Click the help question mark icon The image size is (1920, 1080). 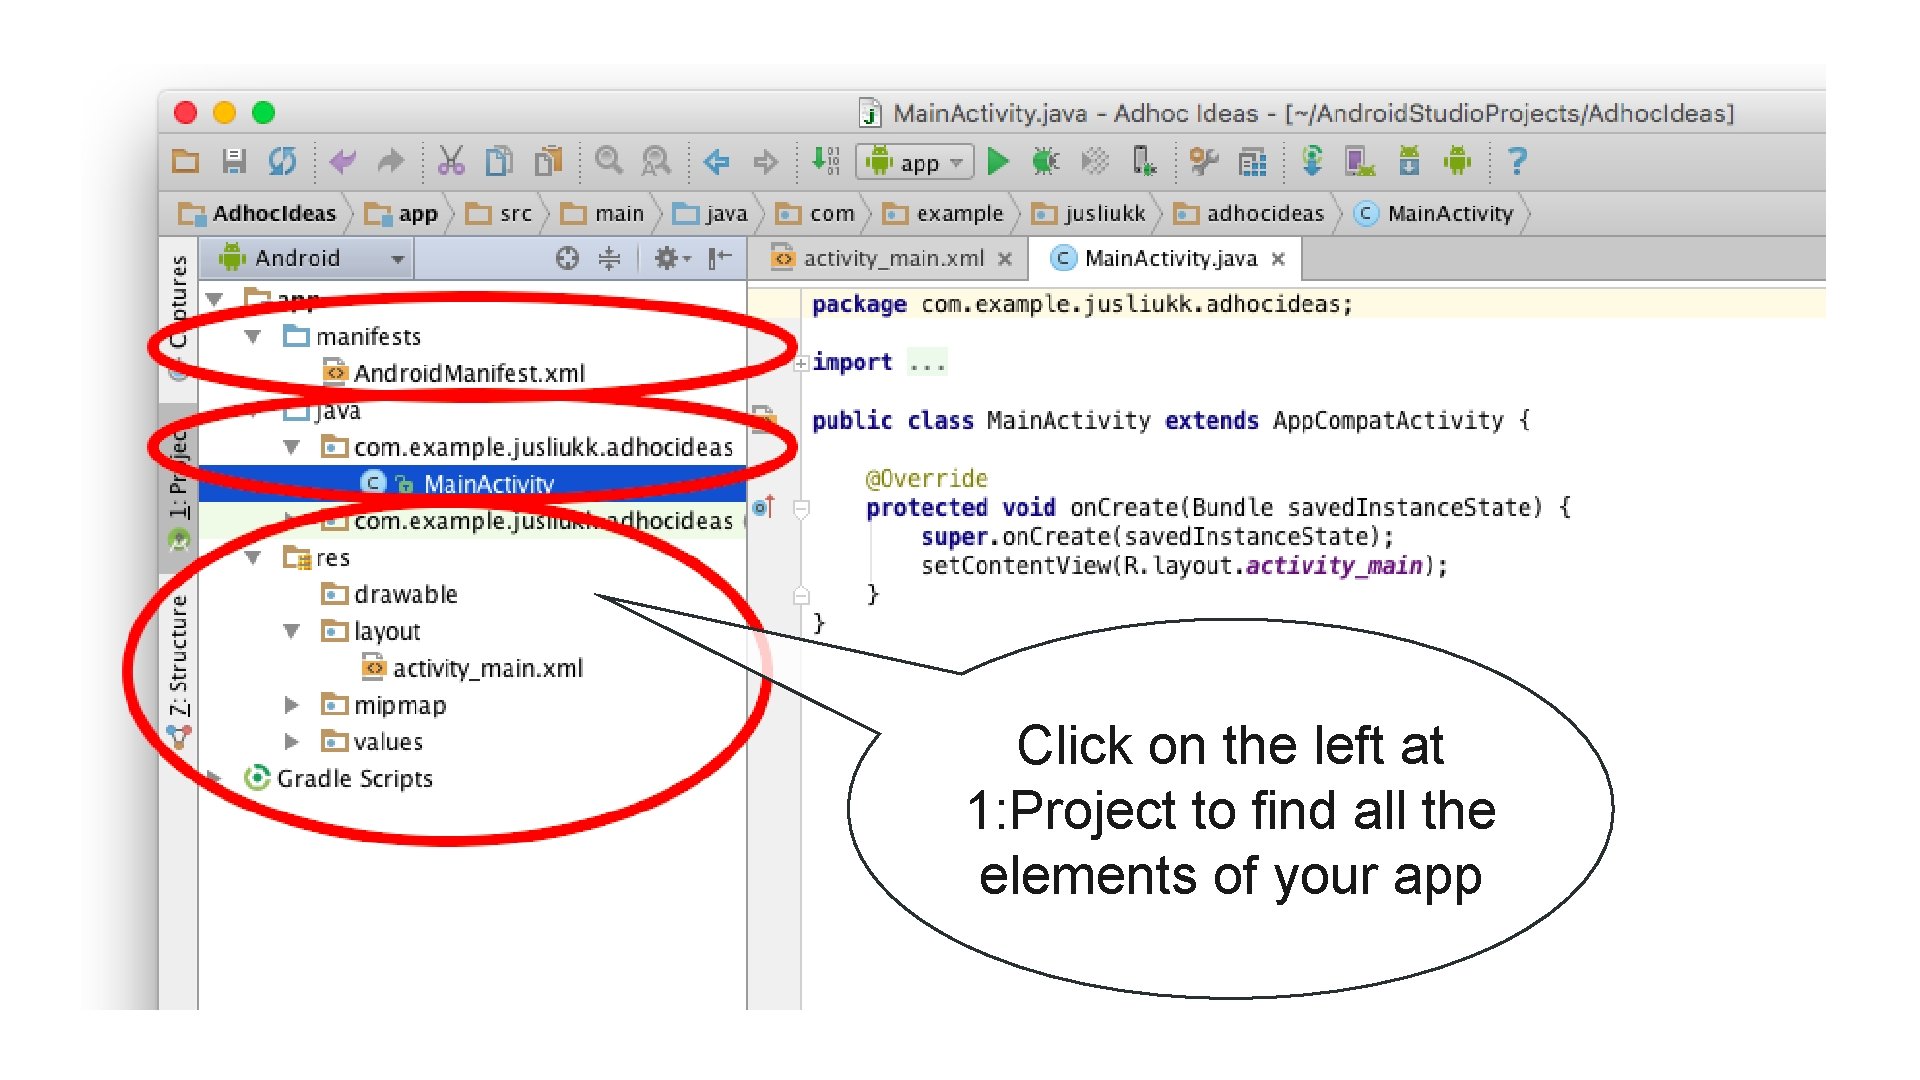(x=1516, y=162)
